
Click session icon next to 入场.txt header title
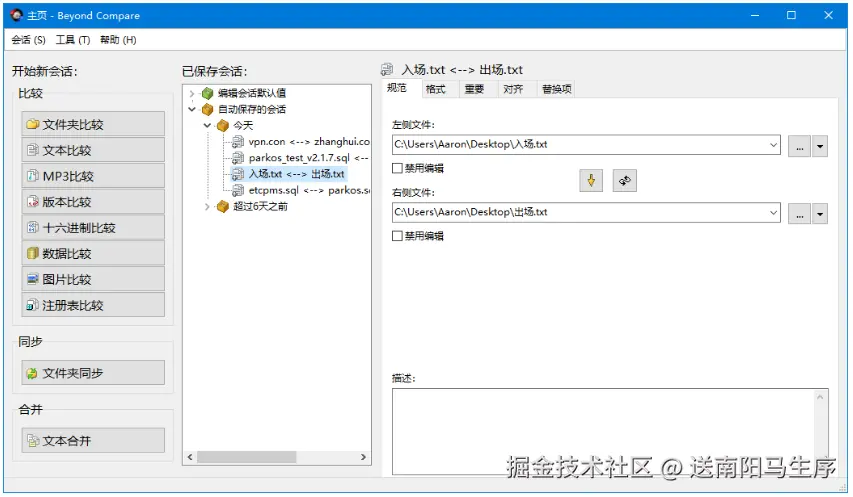coord(387,70)
